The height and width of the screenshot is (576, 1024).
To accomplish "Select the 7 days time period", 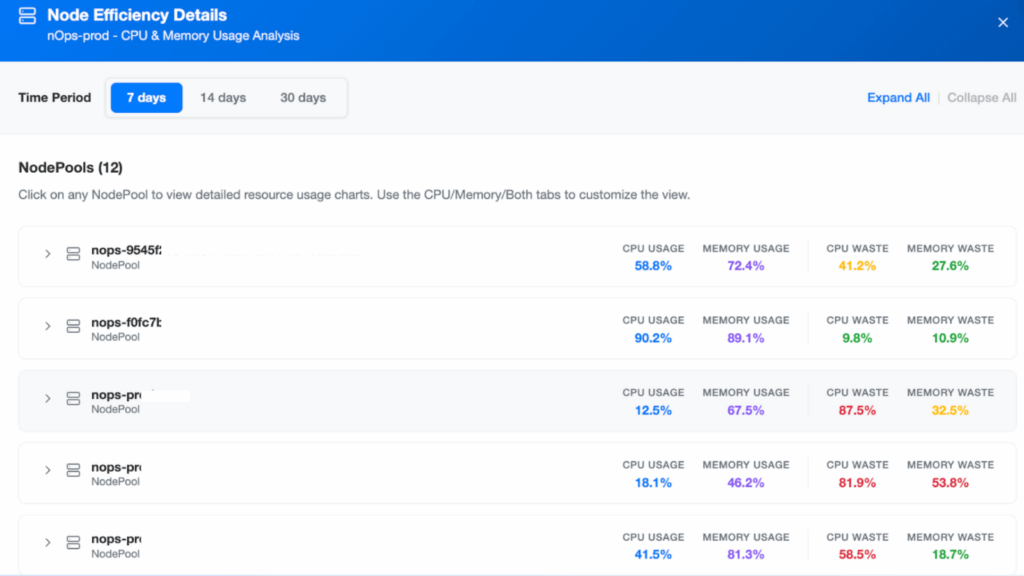I will [146, 98].
